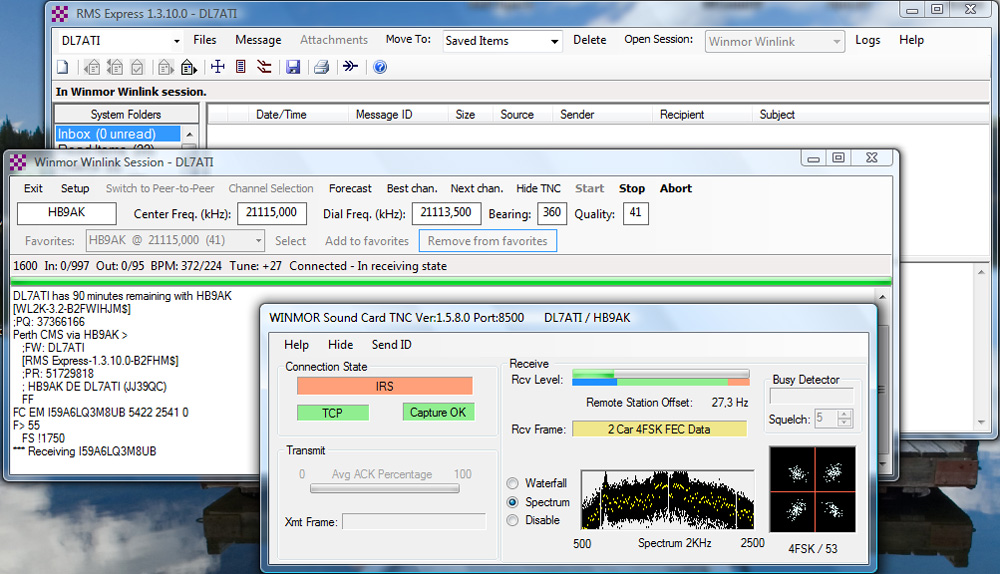The image size is (1000, 574).
Task: Open help via blue question mark icon
Action: (380, 68)
